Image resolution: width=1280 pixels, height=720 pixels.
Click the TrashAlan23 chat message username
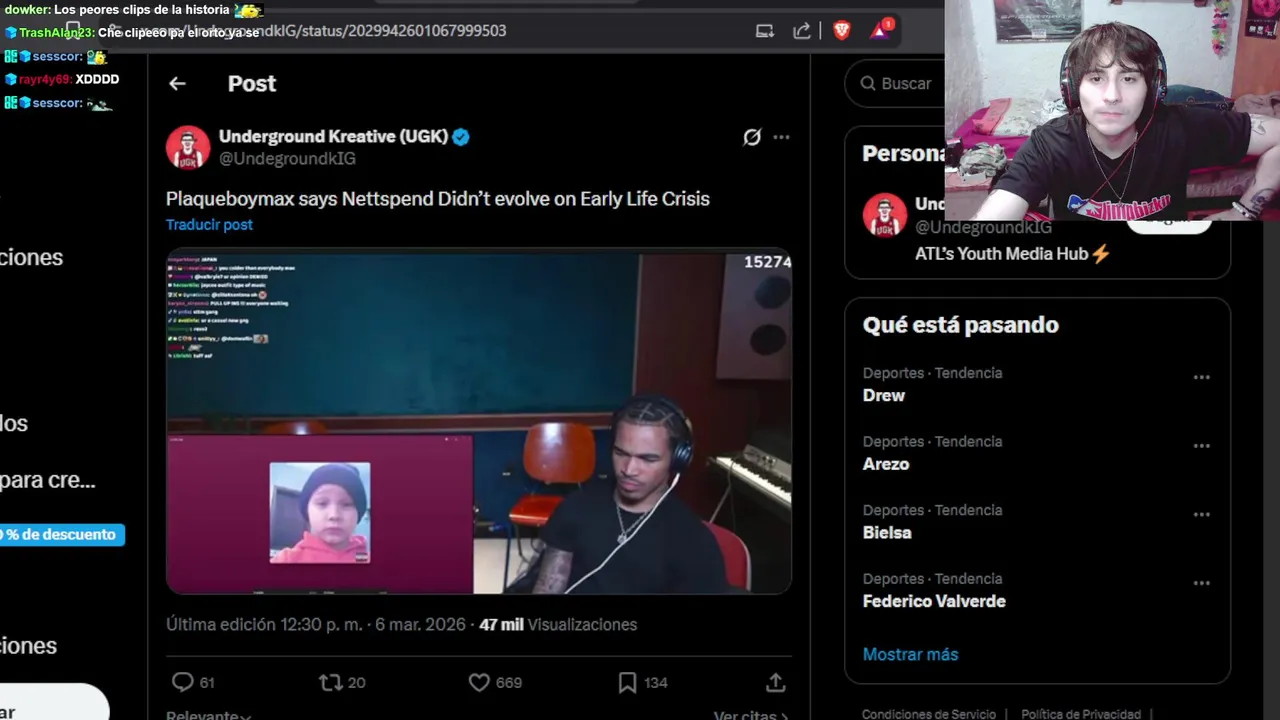pos(57,33)
